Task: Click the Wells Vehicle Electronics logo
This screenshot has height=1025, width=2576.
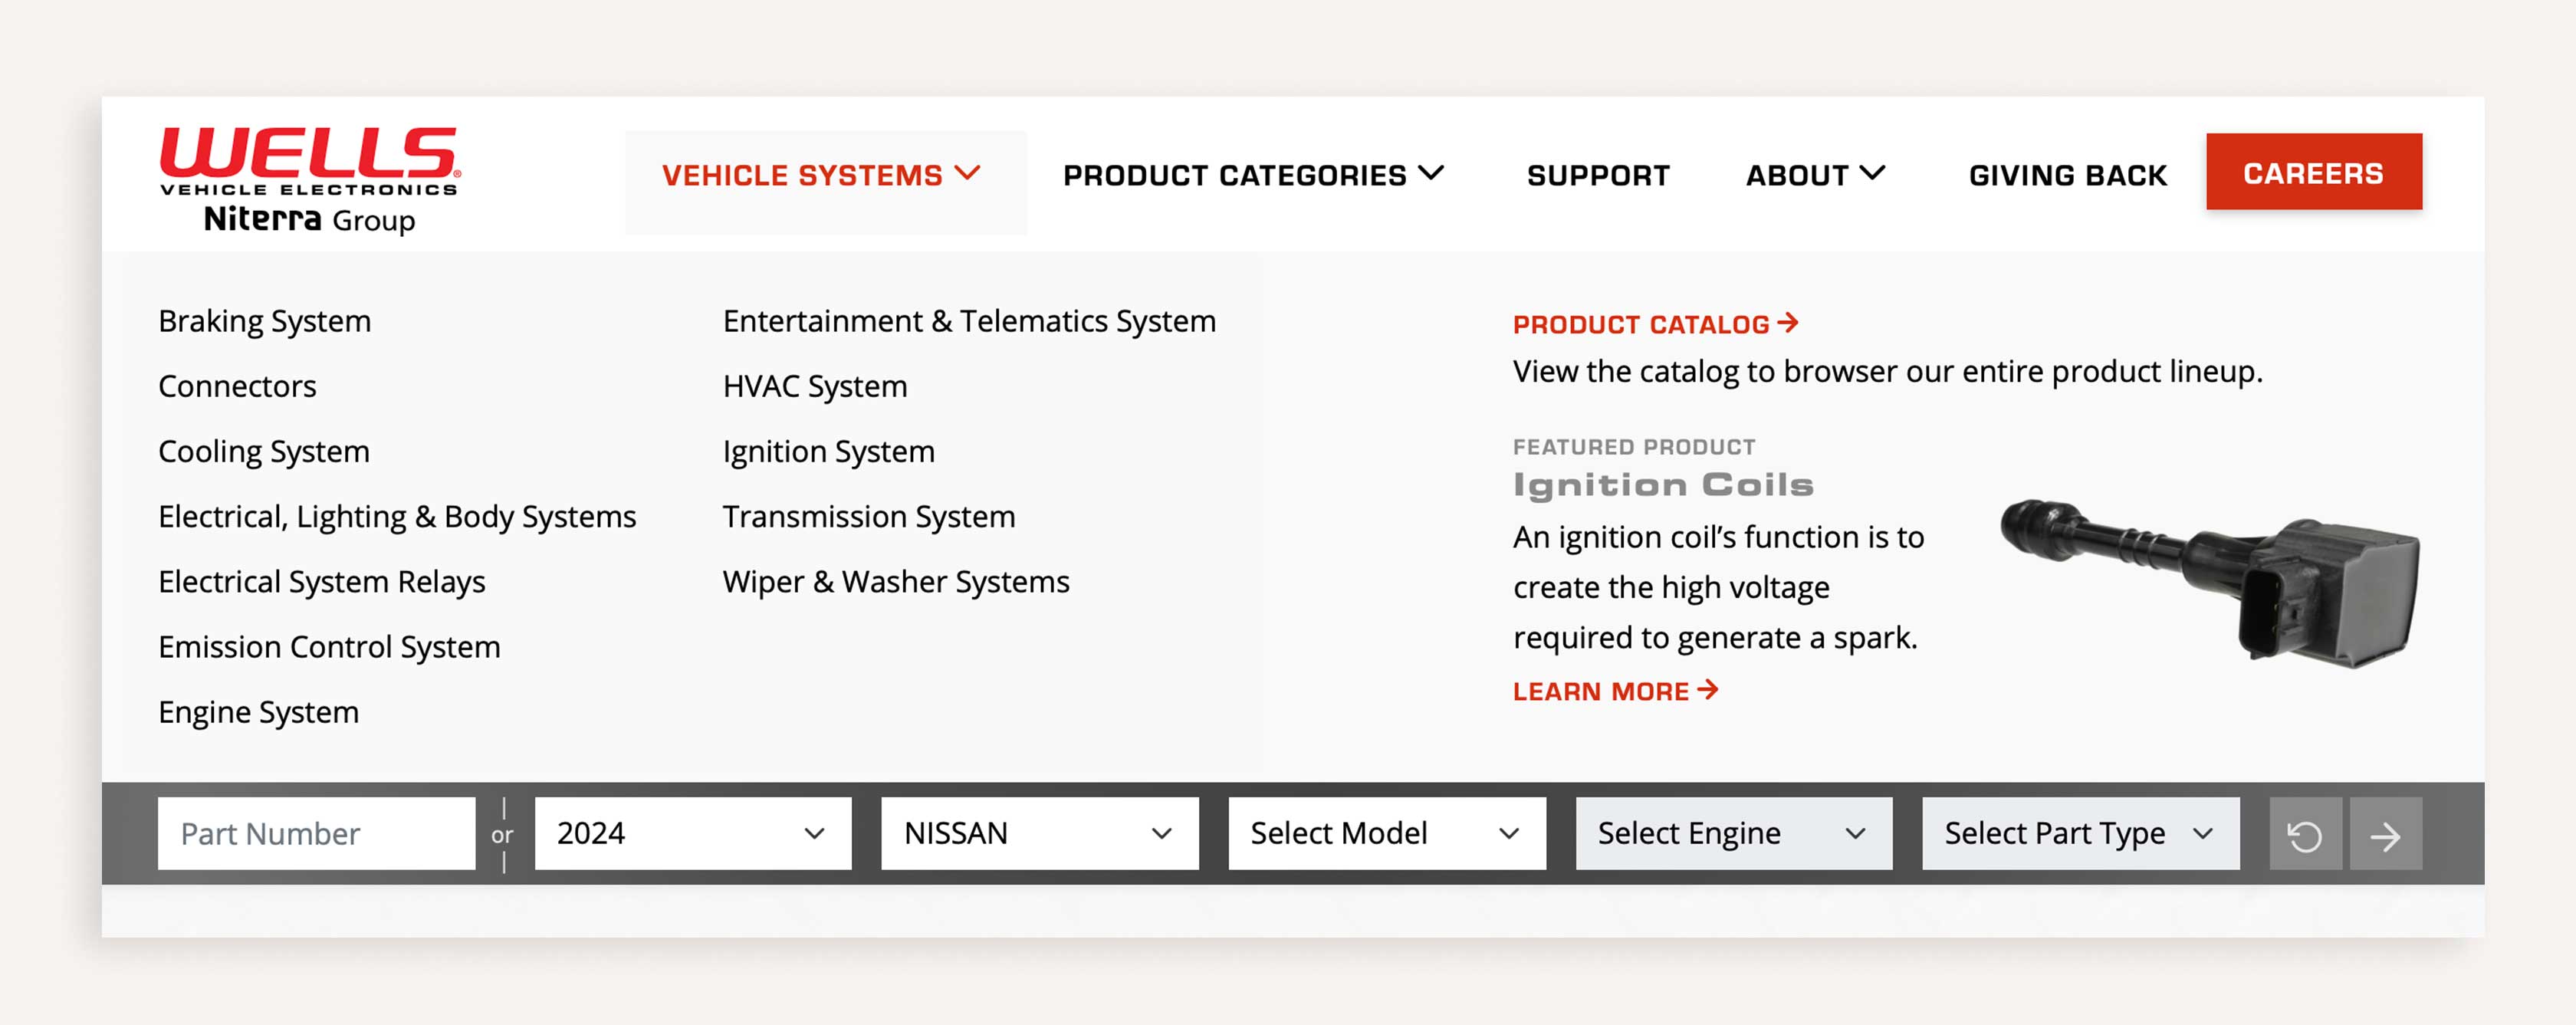Action: [x=309, y=180]
